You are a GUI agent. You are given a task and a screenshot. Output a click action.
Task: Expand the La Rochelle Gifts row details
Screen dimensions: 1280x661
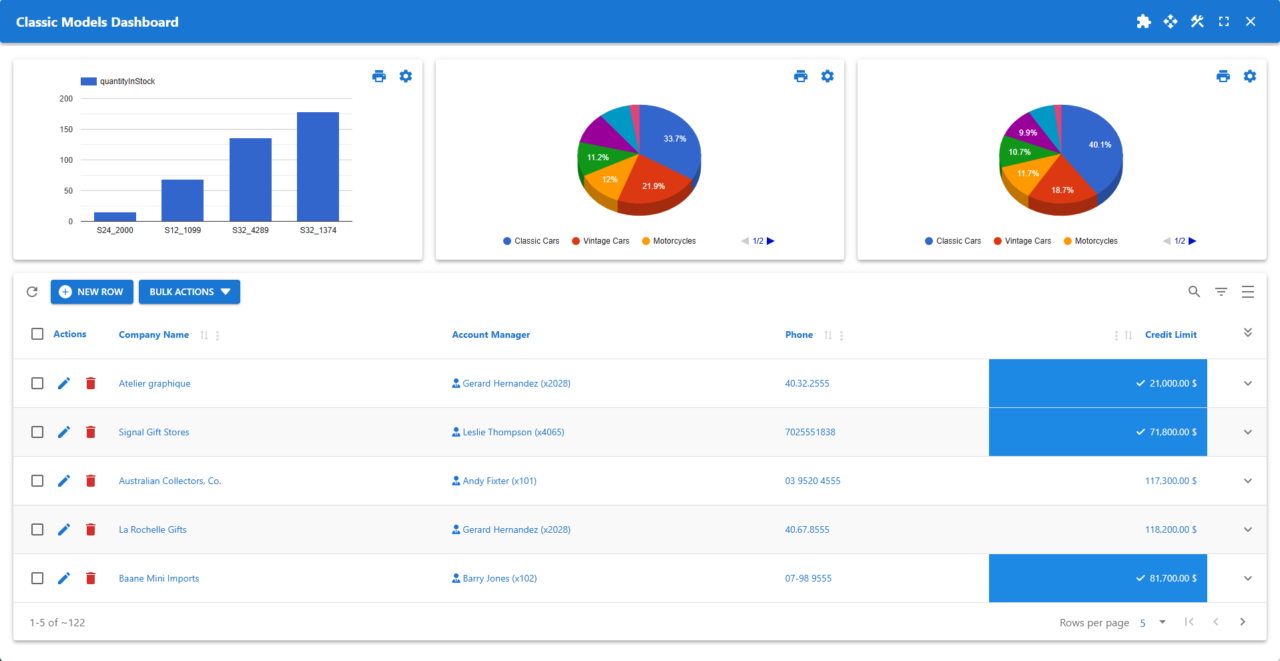[x=1248, y=529]
